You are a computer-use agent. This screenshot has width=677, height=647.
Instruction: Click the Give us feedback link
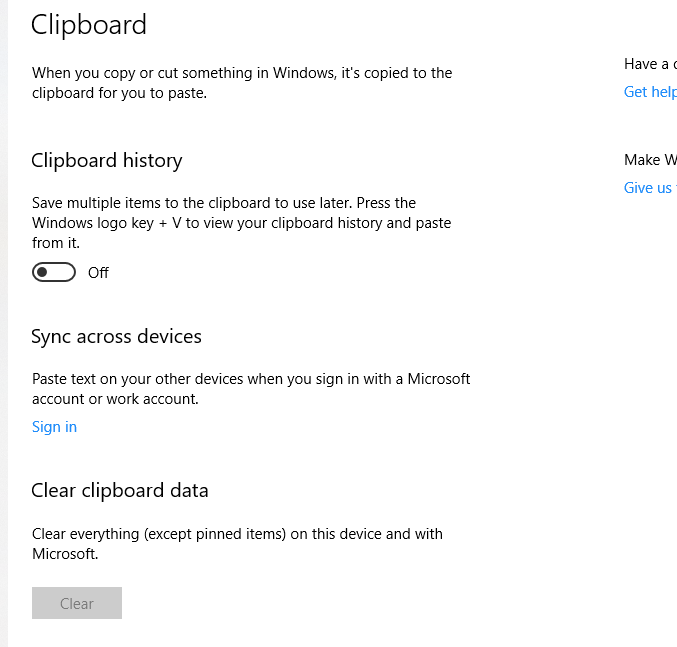click(x=650, y=188)
